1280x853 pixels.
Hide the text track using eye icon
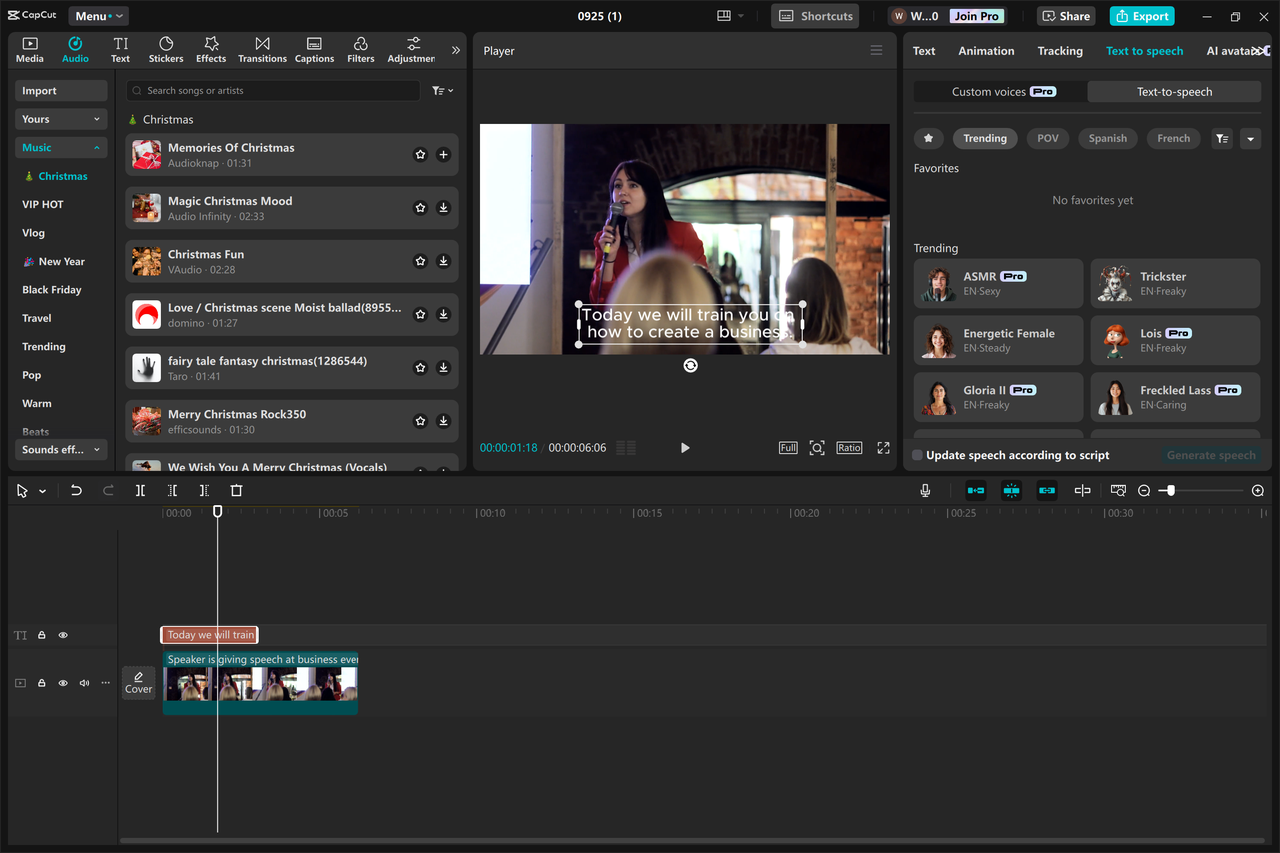(63, 635)
